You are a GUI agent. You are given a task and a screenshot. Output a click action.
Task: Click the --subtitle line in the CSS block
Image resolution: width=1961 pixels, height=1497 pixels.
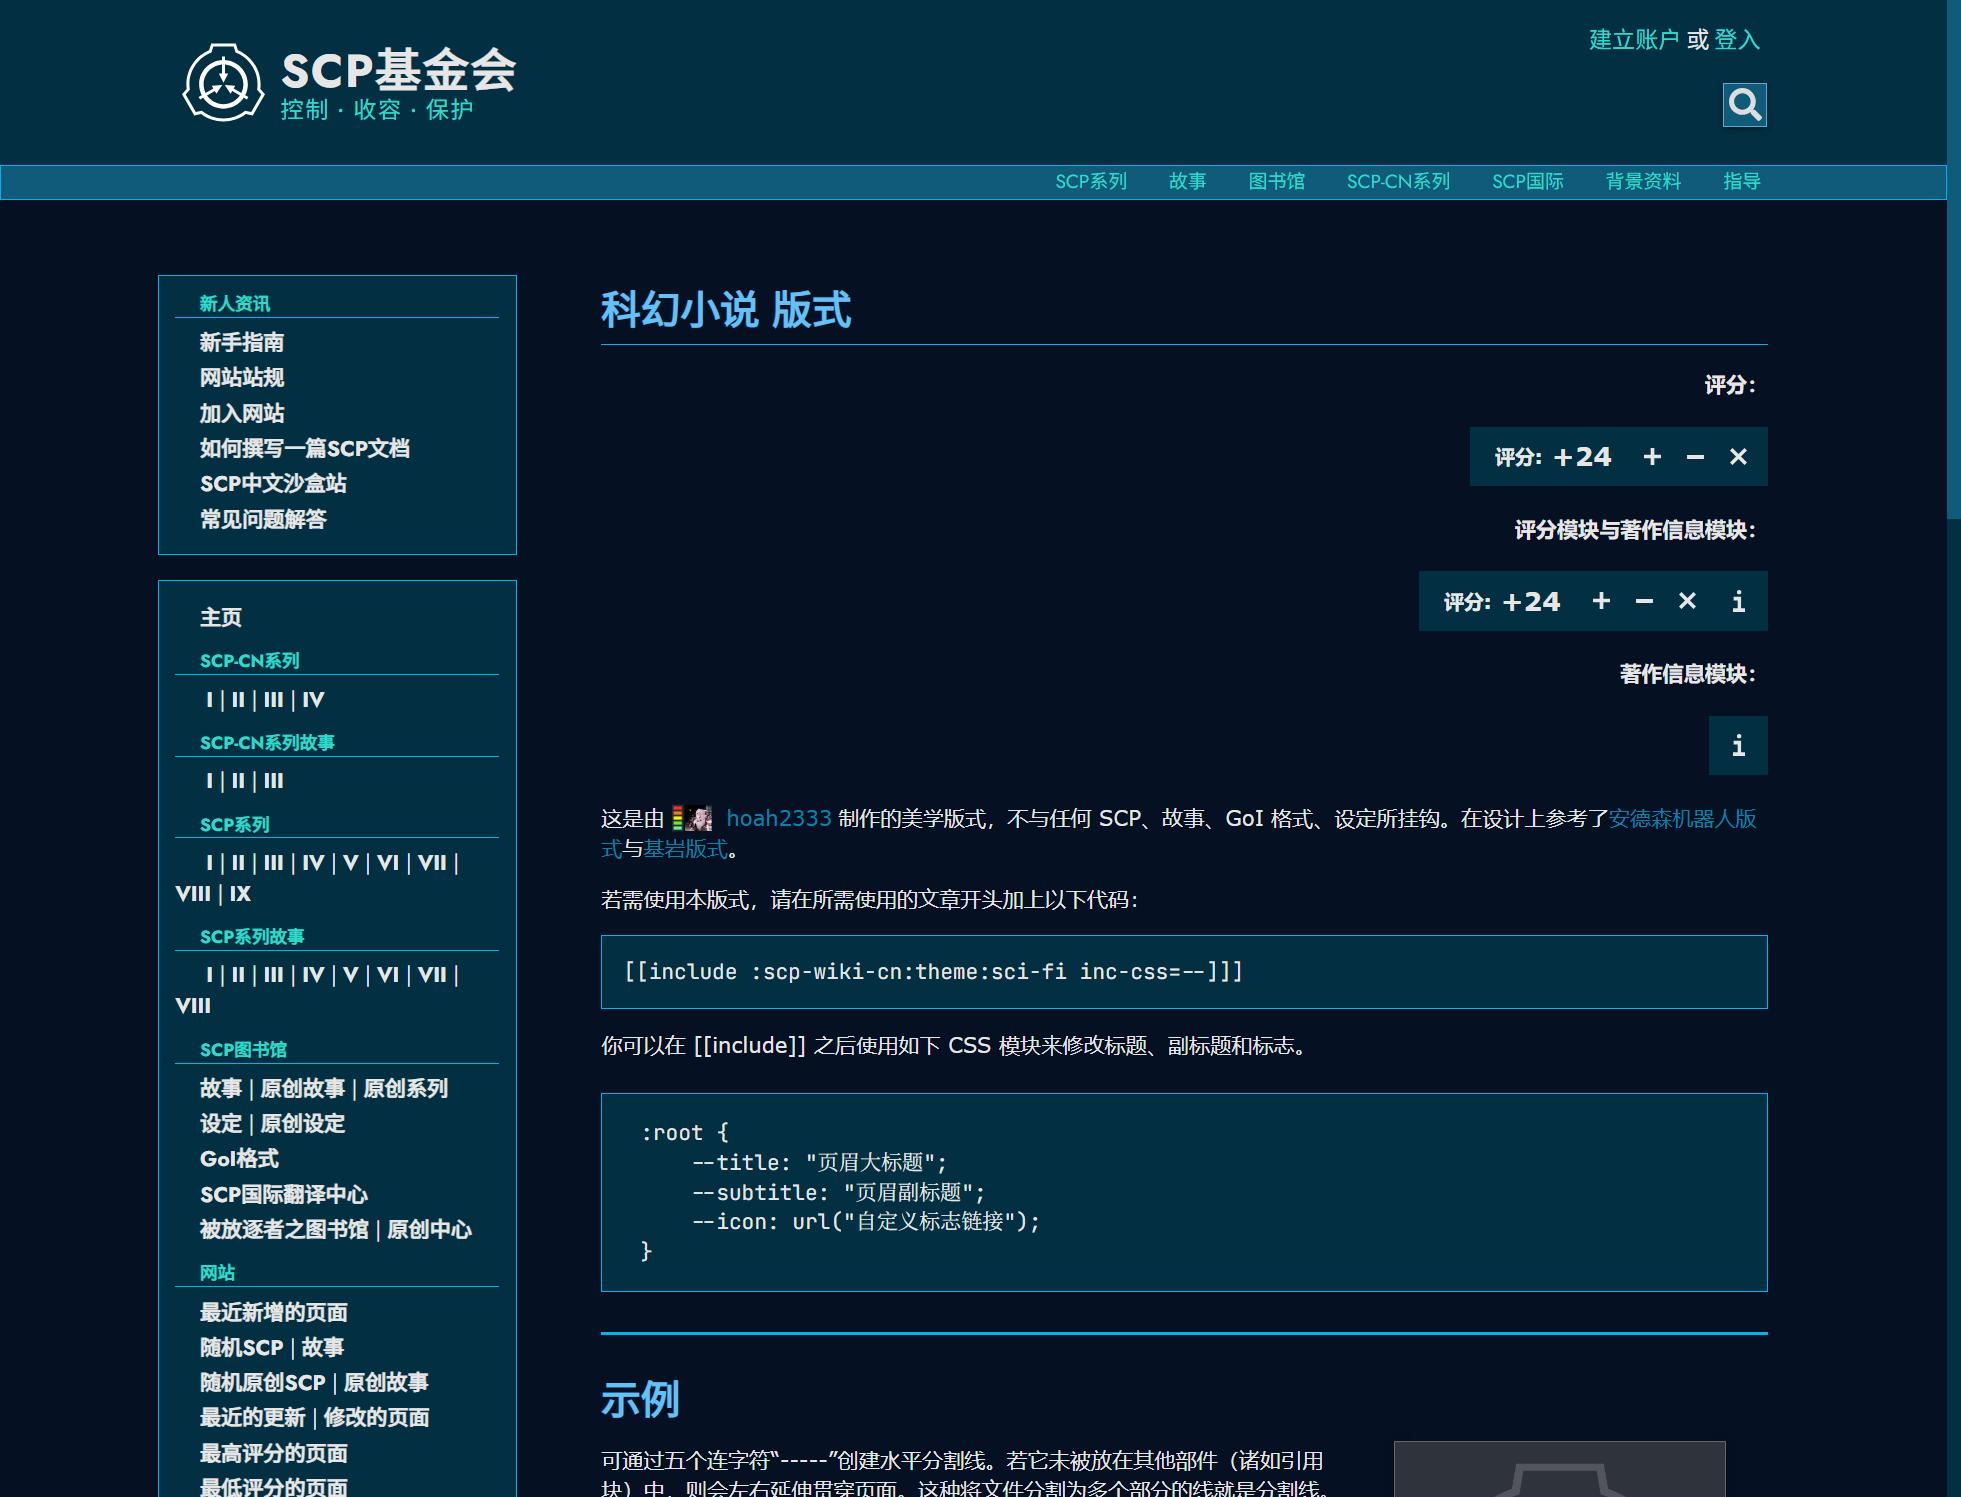pos(839,1192)
